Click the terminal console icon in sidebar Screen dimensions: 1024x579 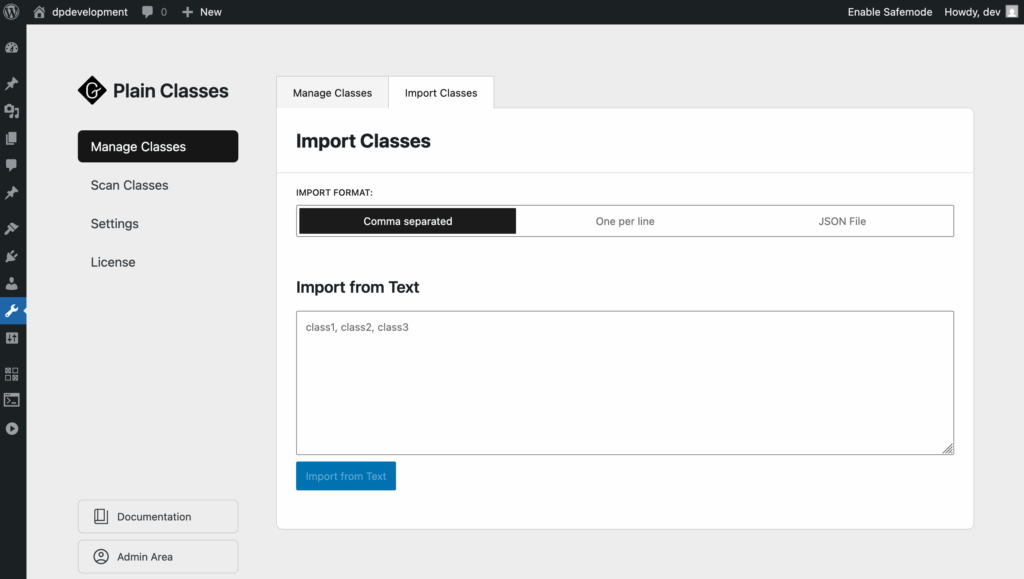click(12, 400)
